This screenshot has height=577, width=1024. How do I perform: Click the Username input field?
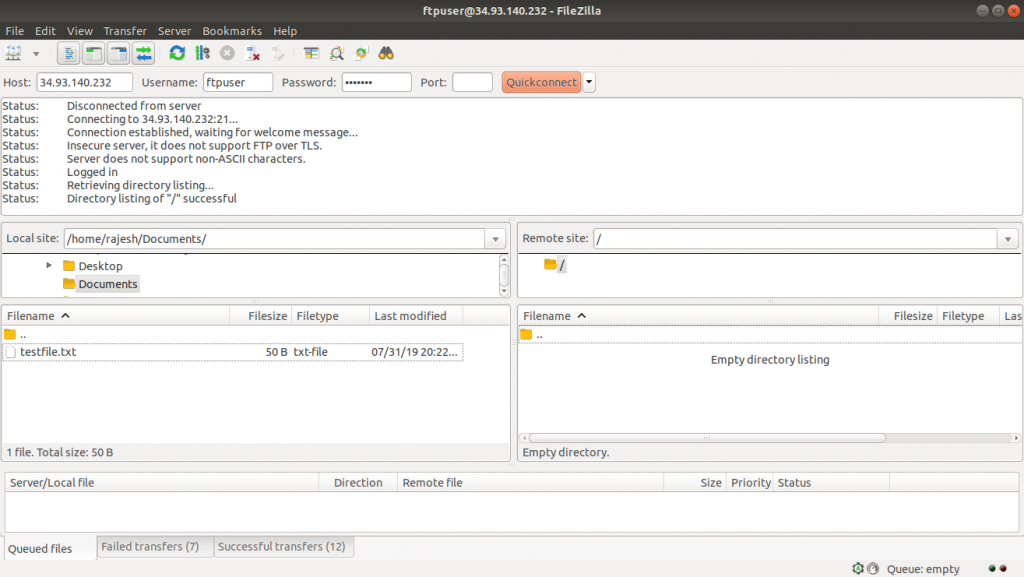pyautogui.click(x=238, y=82)
